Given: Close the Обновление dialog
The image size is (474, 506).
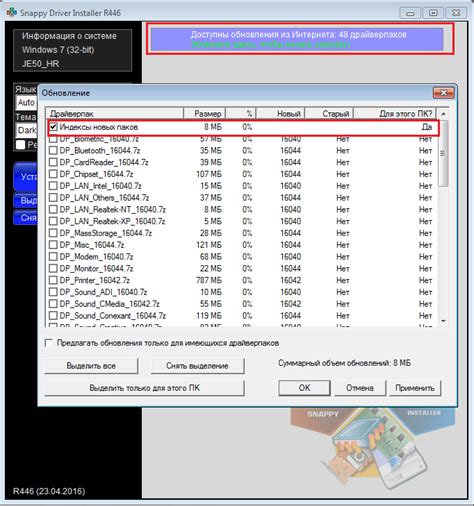Looking at the screenshot, I should (443, 93).
